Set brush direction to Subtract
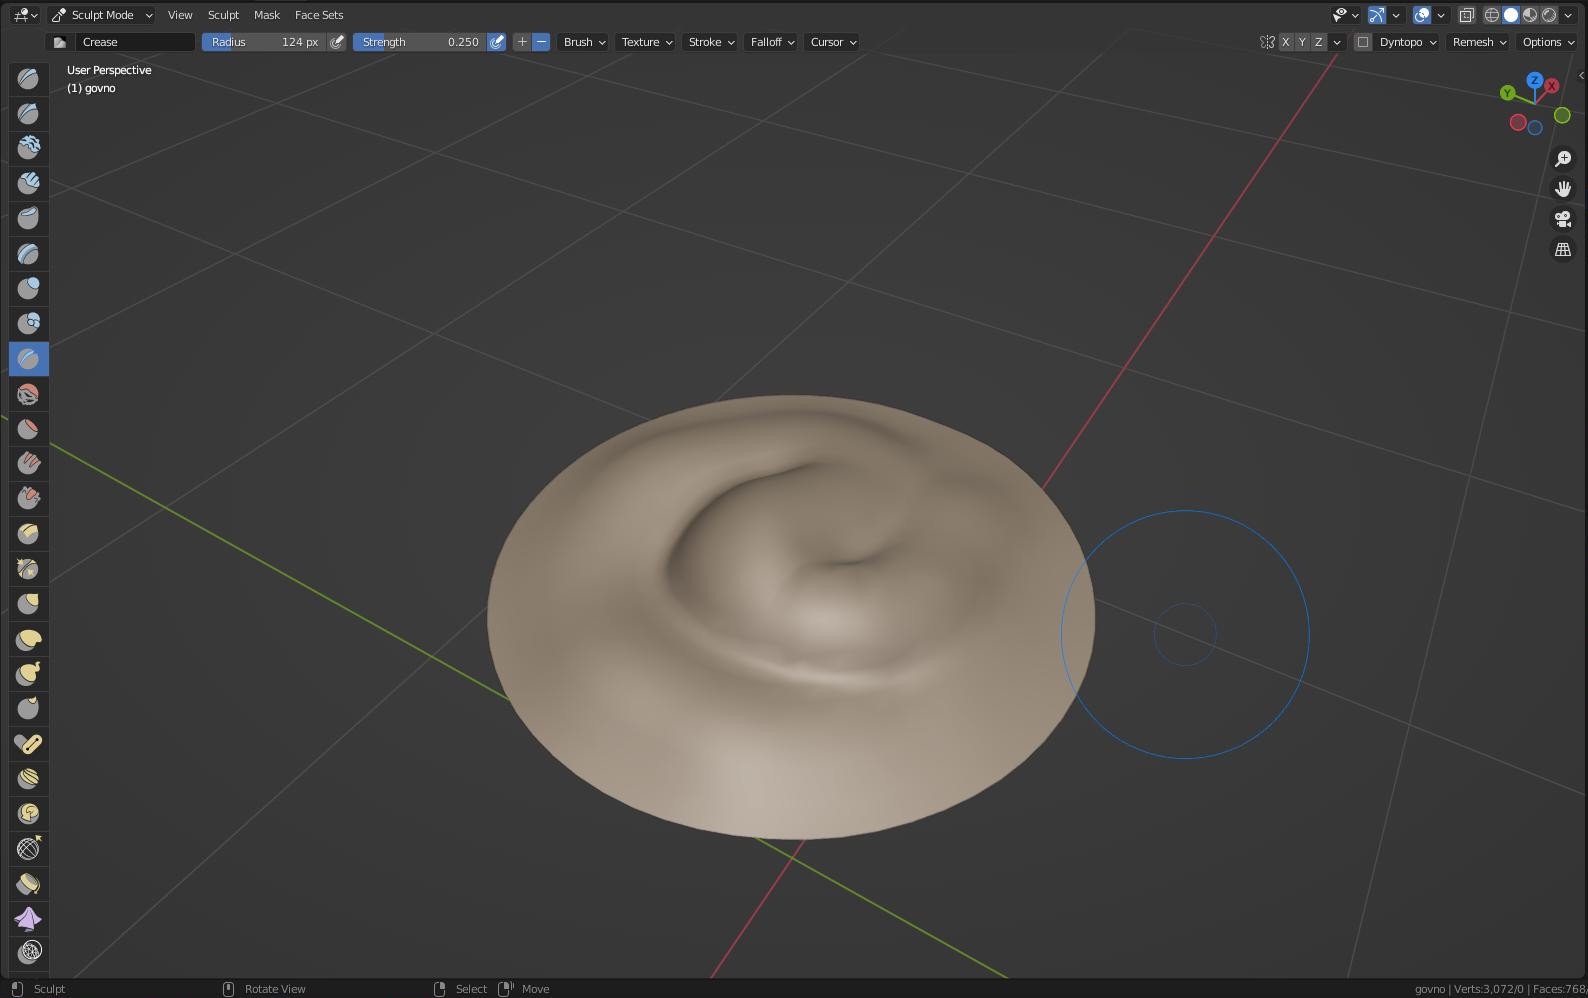1588x998 pixels. [541, 42]
